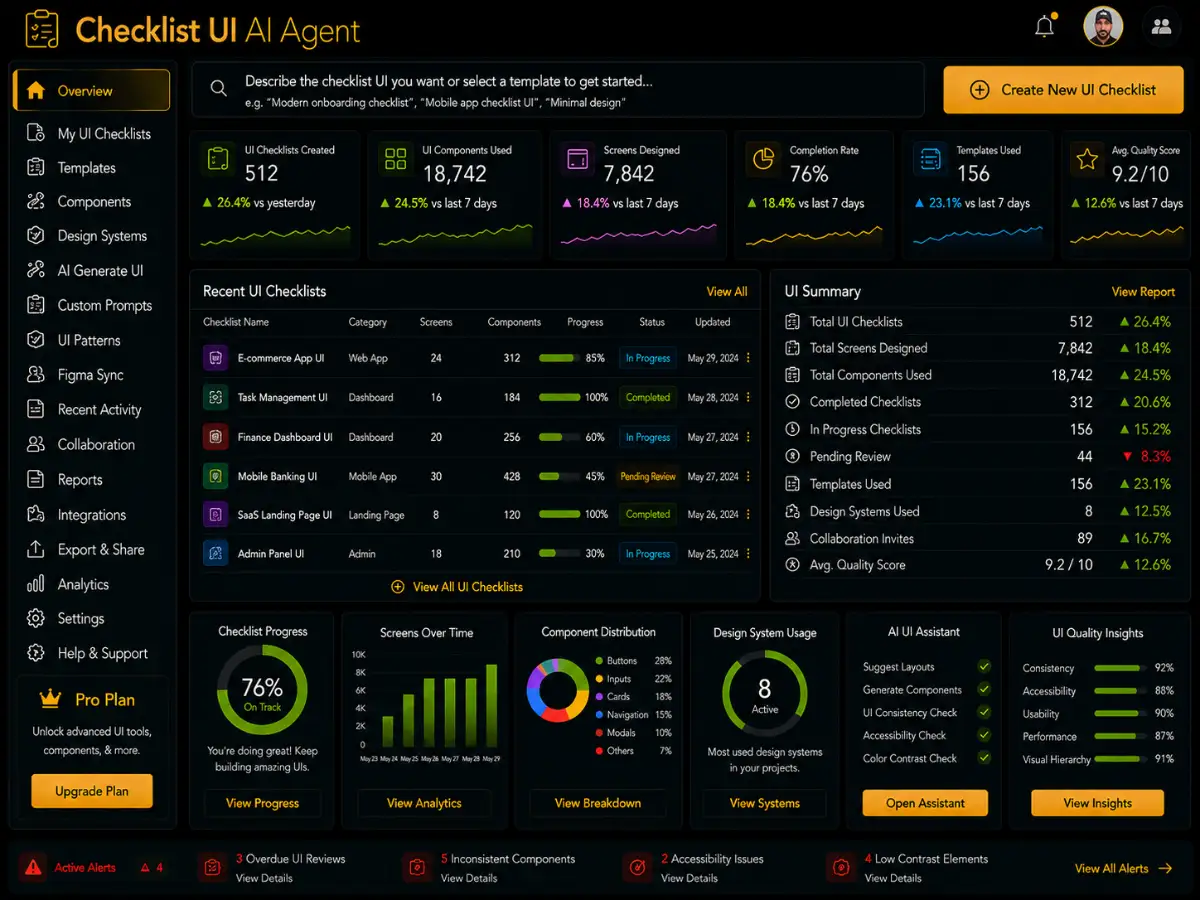The image size is (1200, 900).
Task: Click the Collaboration Invites summary icon
Action: (793, 538)
